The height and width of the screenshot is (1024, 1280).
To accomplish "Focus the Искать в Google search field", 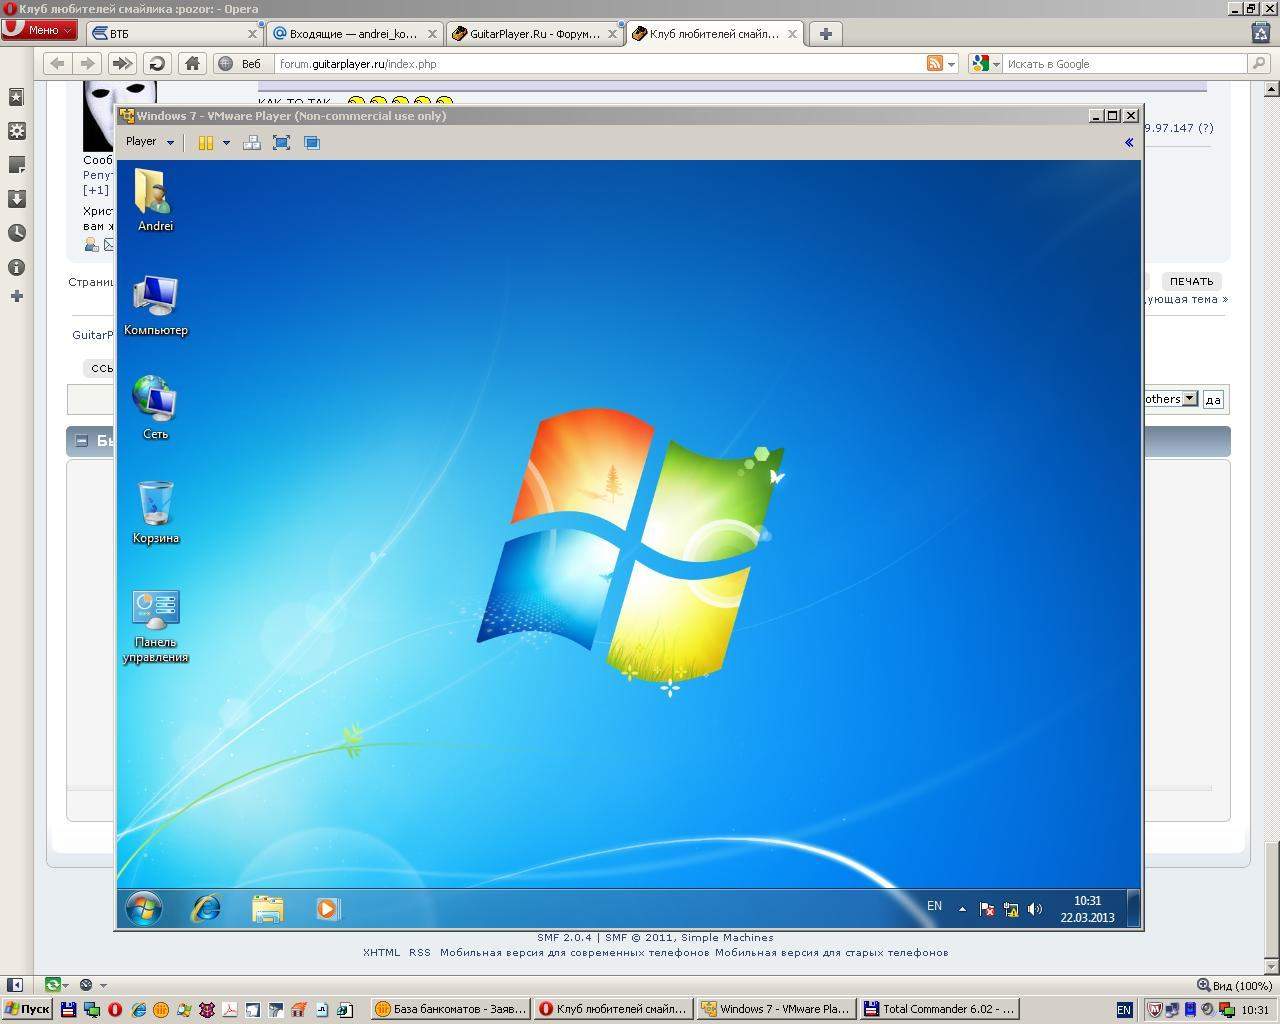I will tap(1124, 64).
